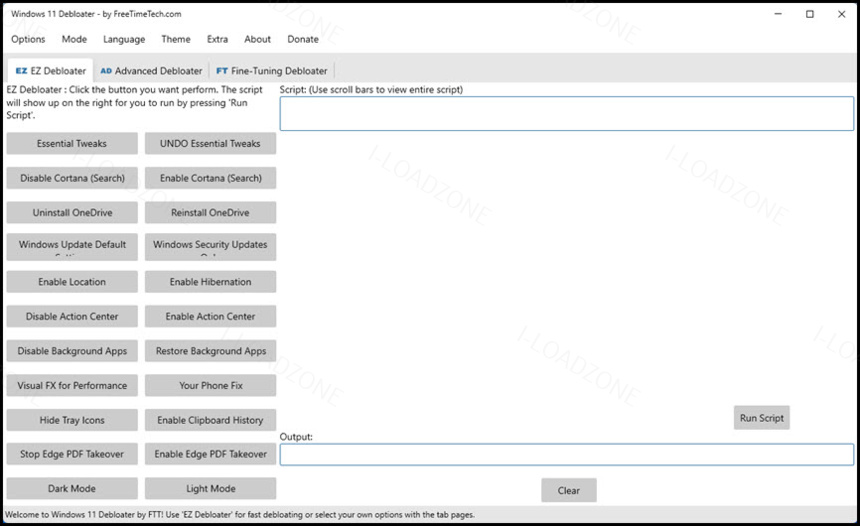
Task: Open the Language menu
Action: click(124, 39)
